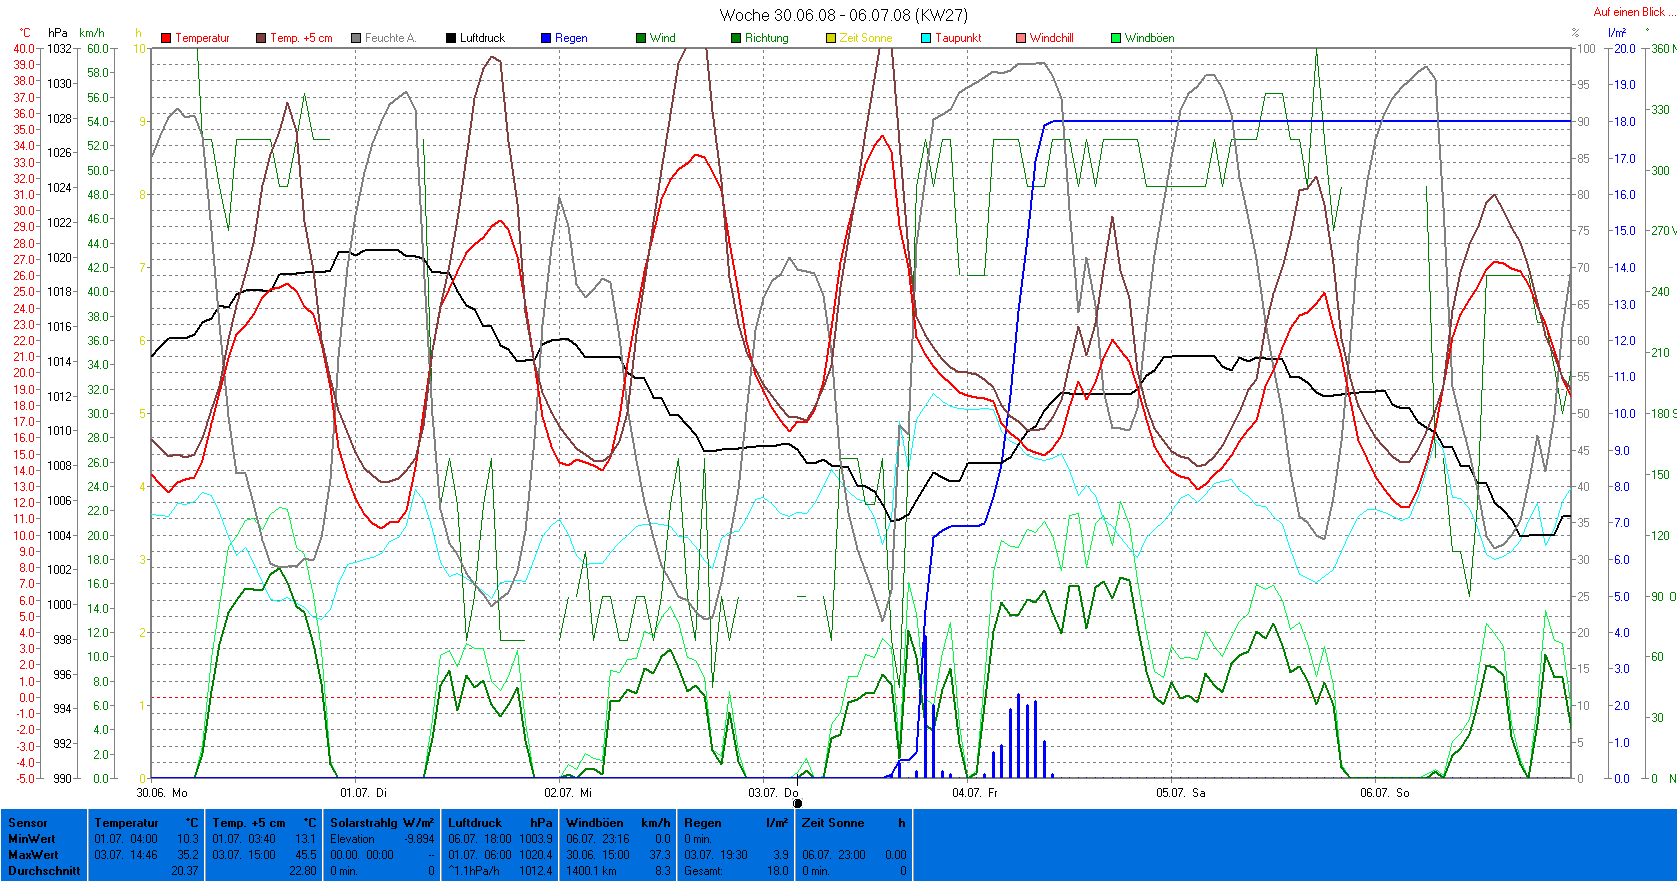1677x881 pixels.
Task: Select the '02.07. Mi' date on axis
Action: pyautogui.click(x=568, y=792)
